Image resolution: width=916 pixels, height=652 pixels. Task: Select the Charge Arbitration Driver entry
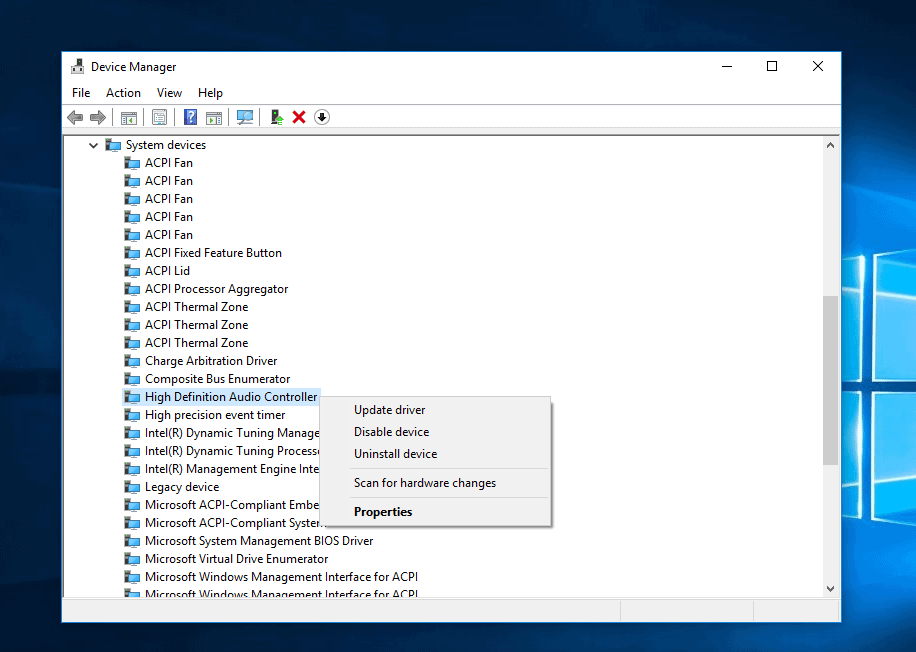point(209,360)
